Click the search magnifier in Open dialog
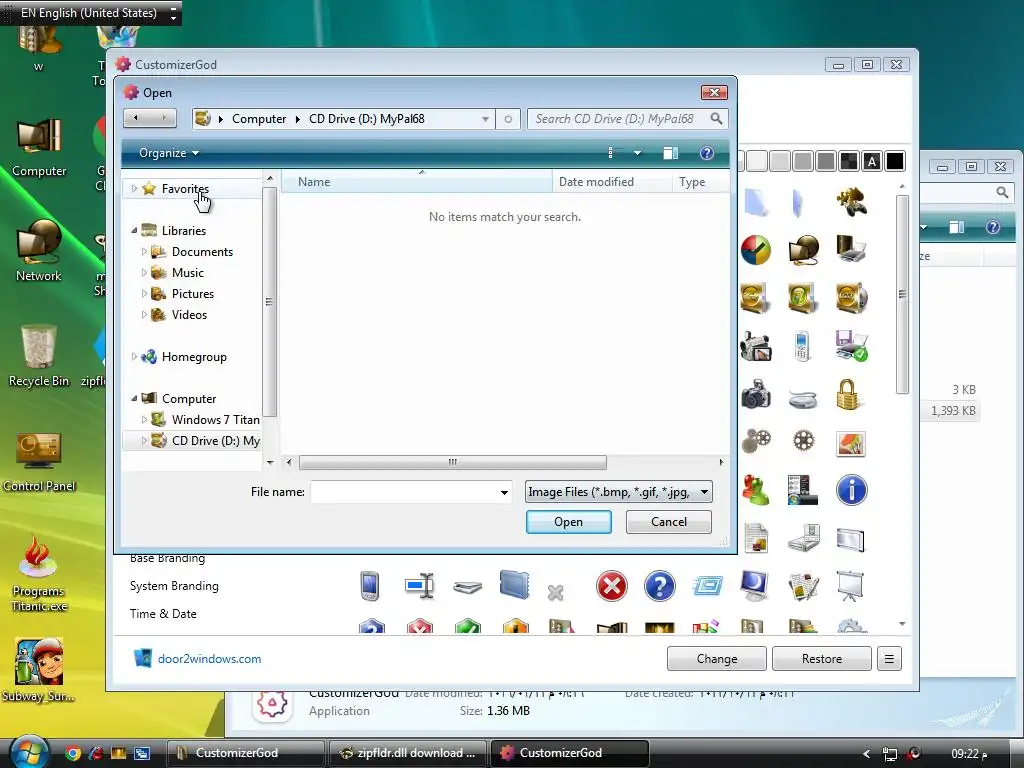Image resolution: width=1024 pixels, height=768 pixels. coord(716,118)
